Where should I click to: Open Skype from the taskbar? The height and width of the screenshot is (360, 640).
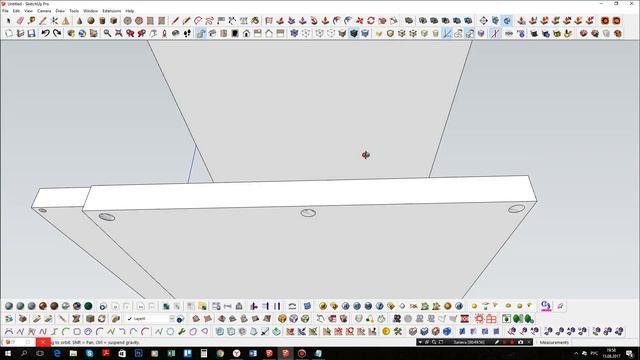89,353
